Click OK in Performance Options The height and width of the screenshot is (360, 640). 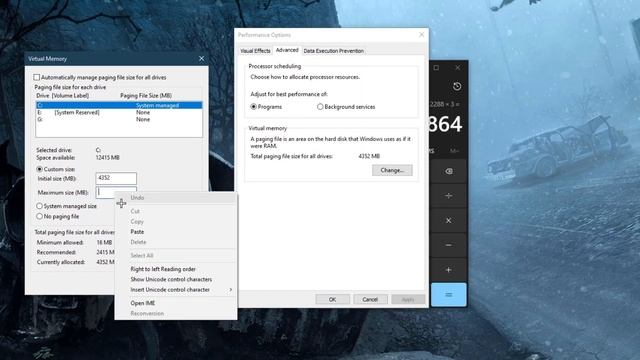tap(332, 299)
